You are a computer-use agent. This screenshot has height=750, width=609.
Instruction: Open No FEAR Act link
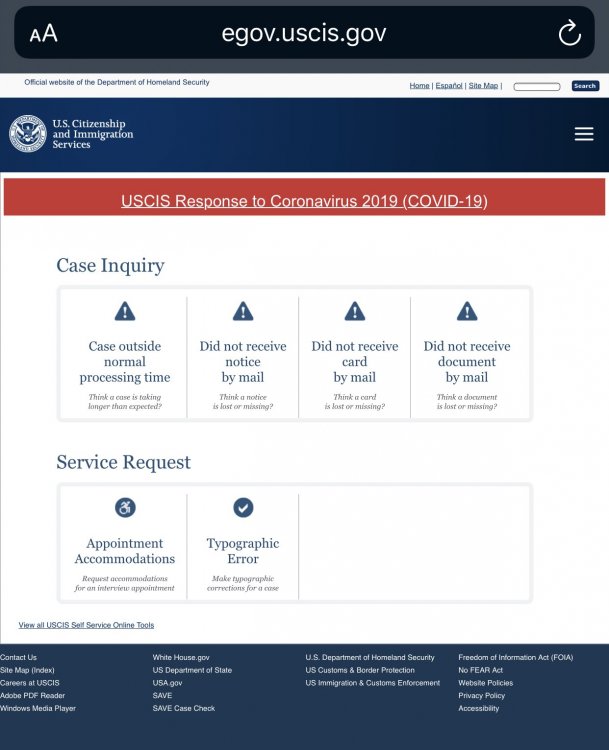(480, 670)
